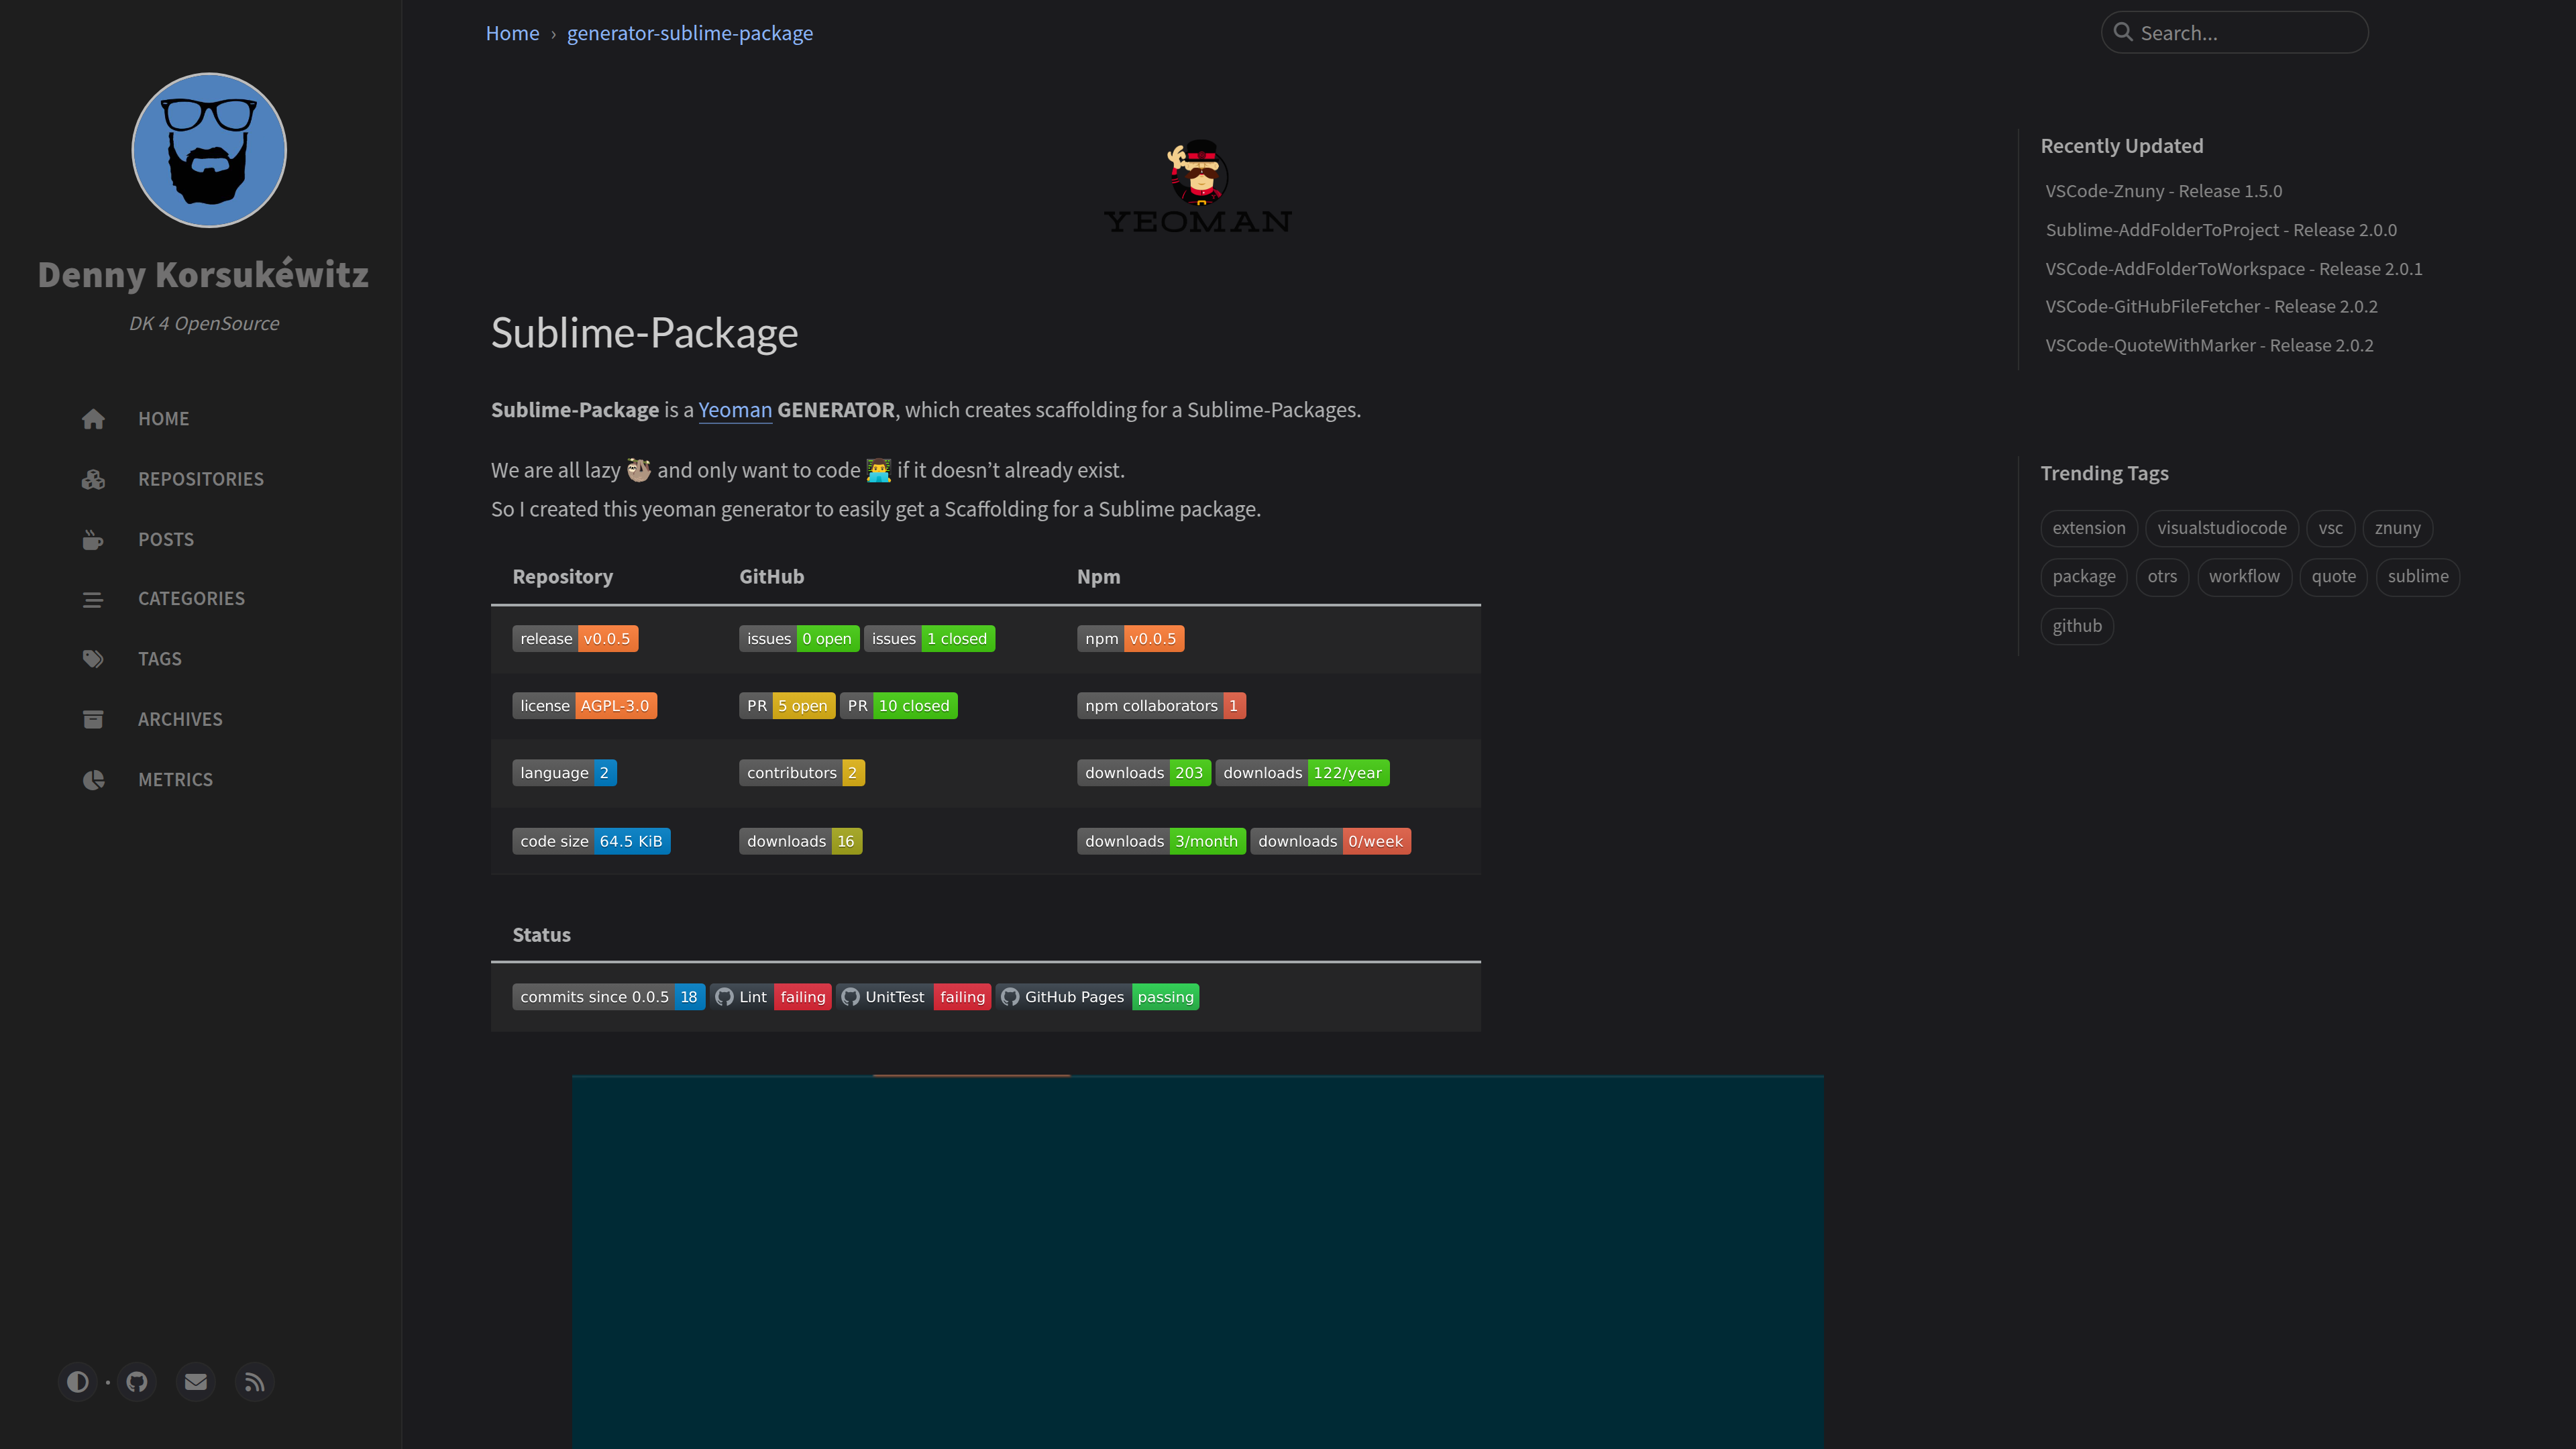This screenshot has height=1449, width=2576.
Task: Open REPOSITORIES menu item
Action: click(201, 479)
